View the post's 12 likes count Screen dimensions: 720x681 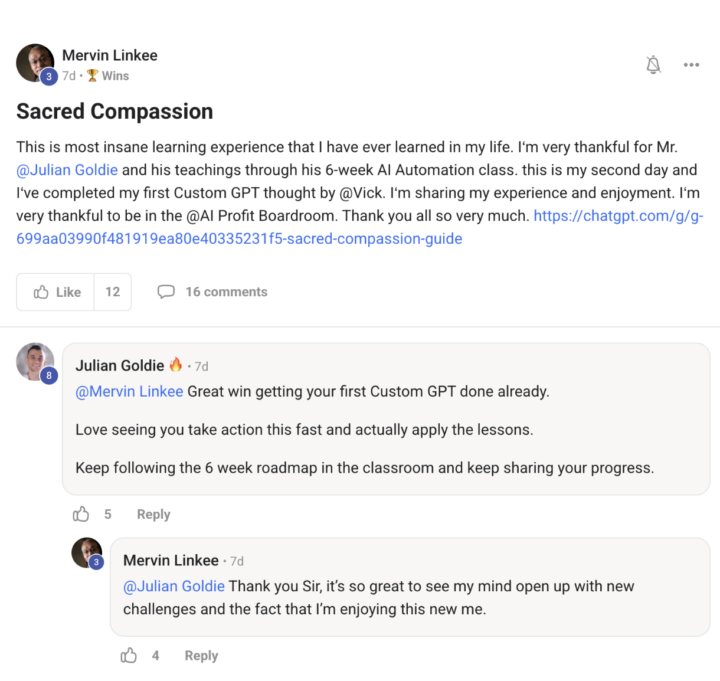click(x=112, y=292)
